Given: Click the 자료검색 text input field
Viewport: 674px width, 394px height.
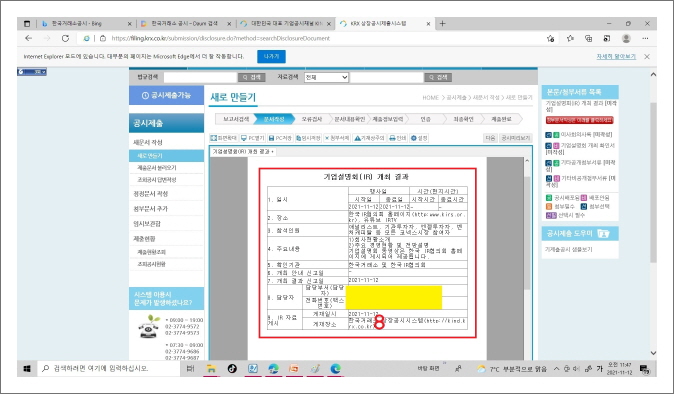Looking at the screenshot, I should 387,77.
